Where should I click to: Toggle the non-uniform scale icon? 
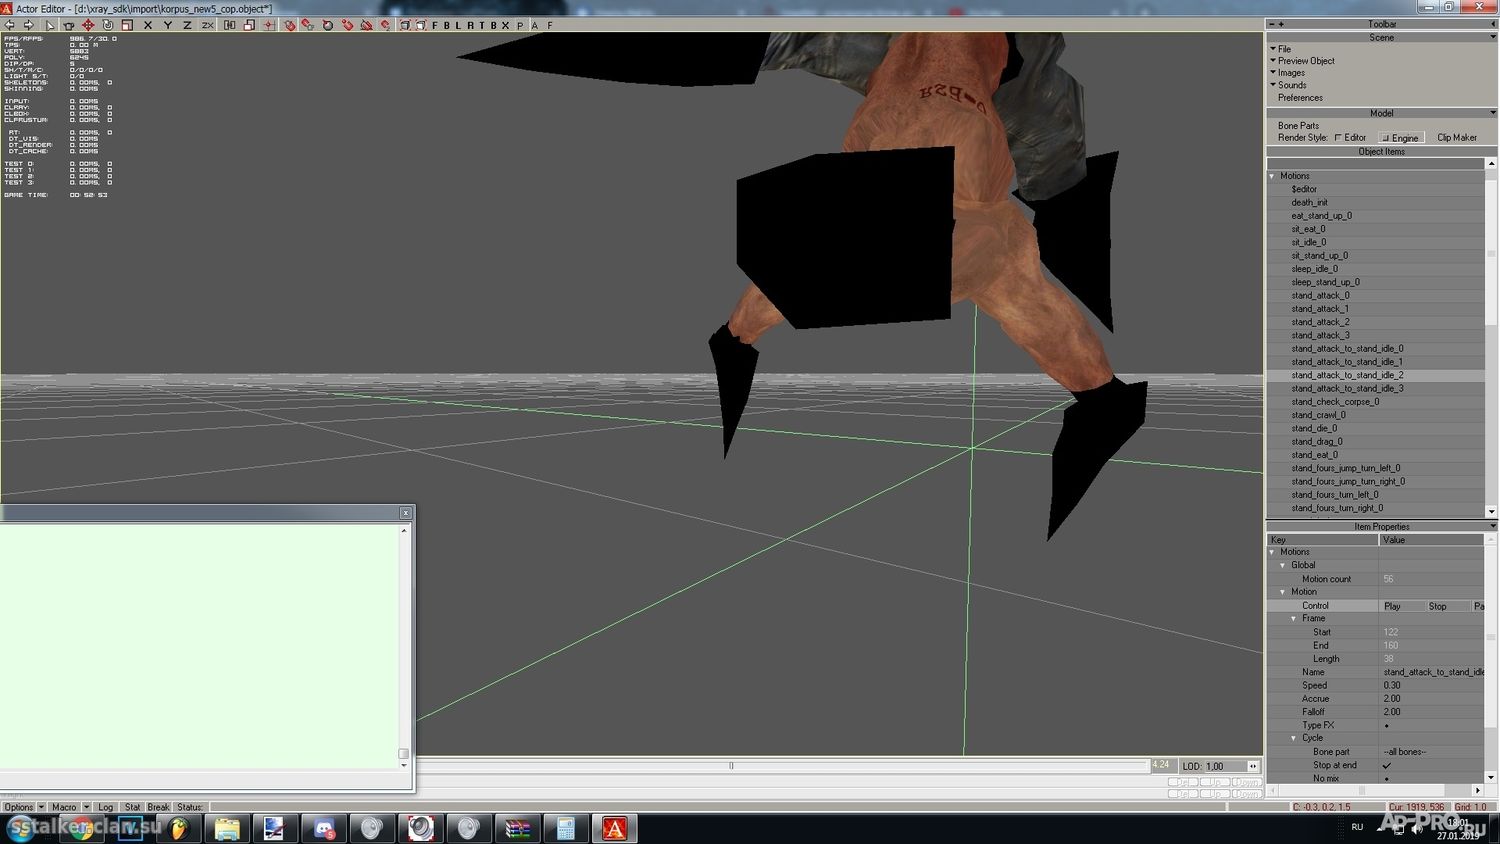pos(249,25)
